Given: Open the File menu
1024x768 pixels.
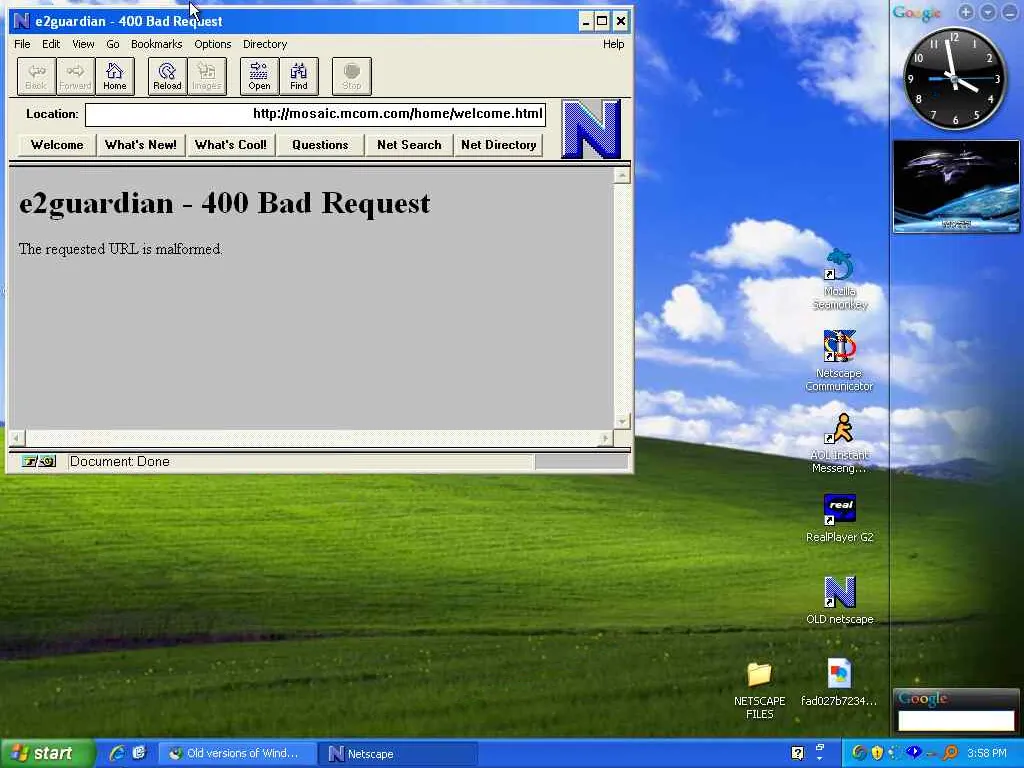Looking at the screenshot, I should pyautogui.click(x=22, y=44).
